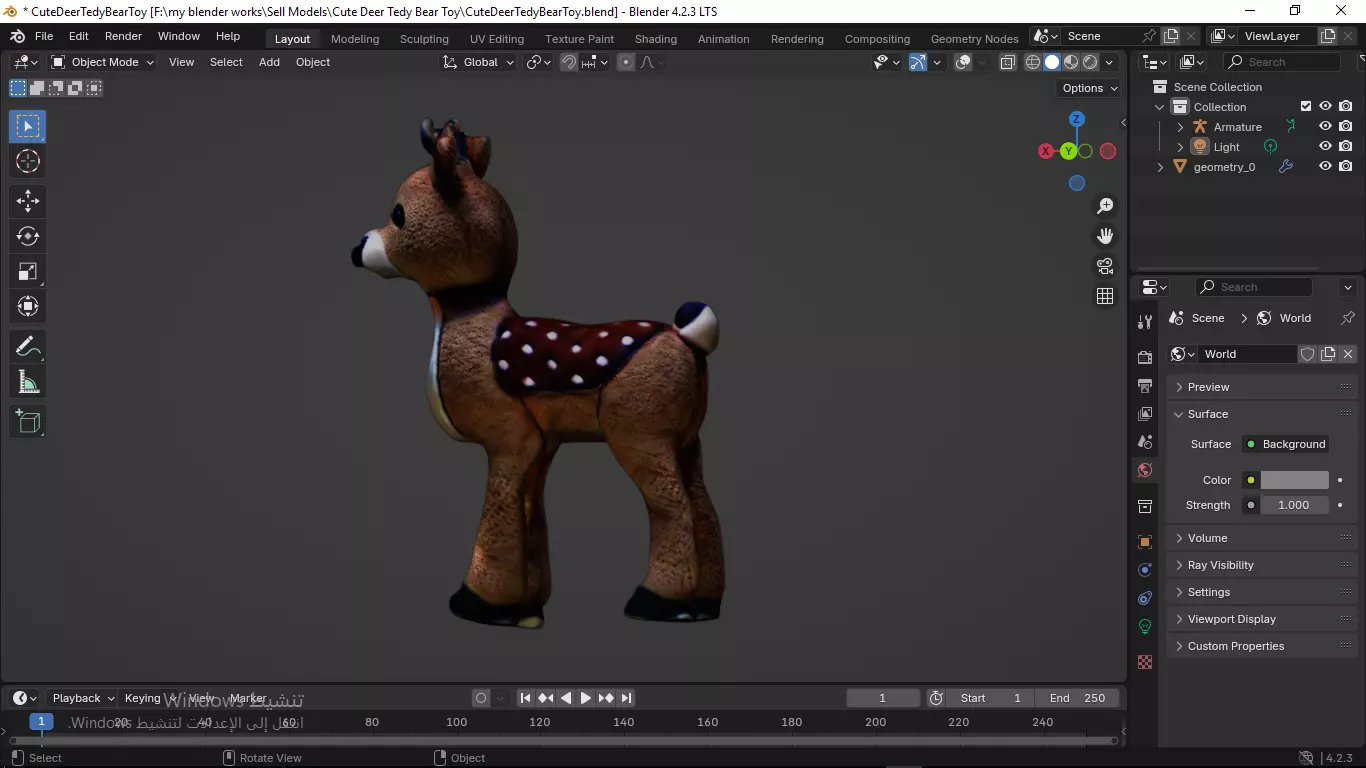The height and width of the screenshot is (768, 1366).
Task: Collapse the Surface panel
Action: pyautogui.click(x=1262, y=414)
